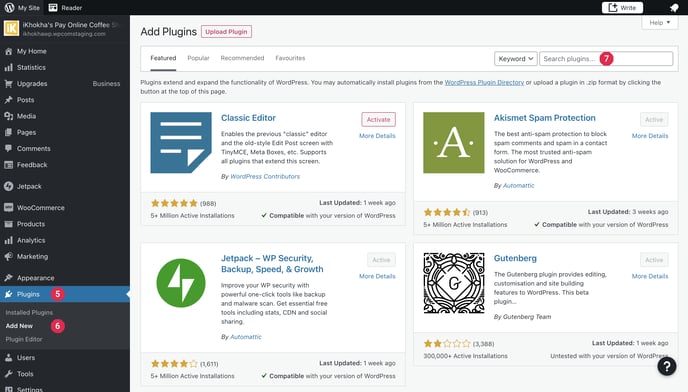
Task: Click the Tools wrench icon
Action: pos(8,374)
